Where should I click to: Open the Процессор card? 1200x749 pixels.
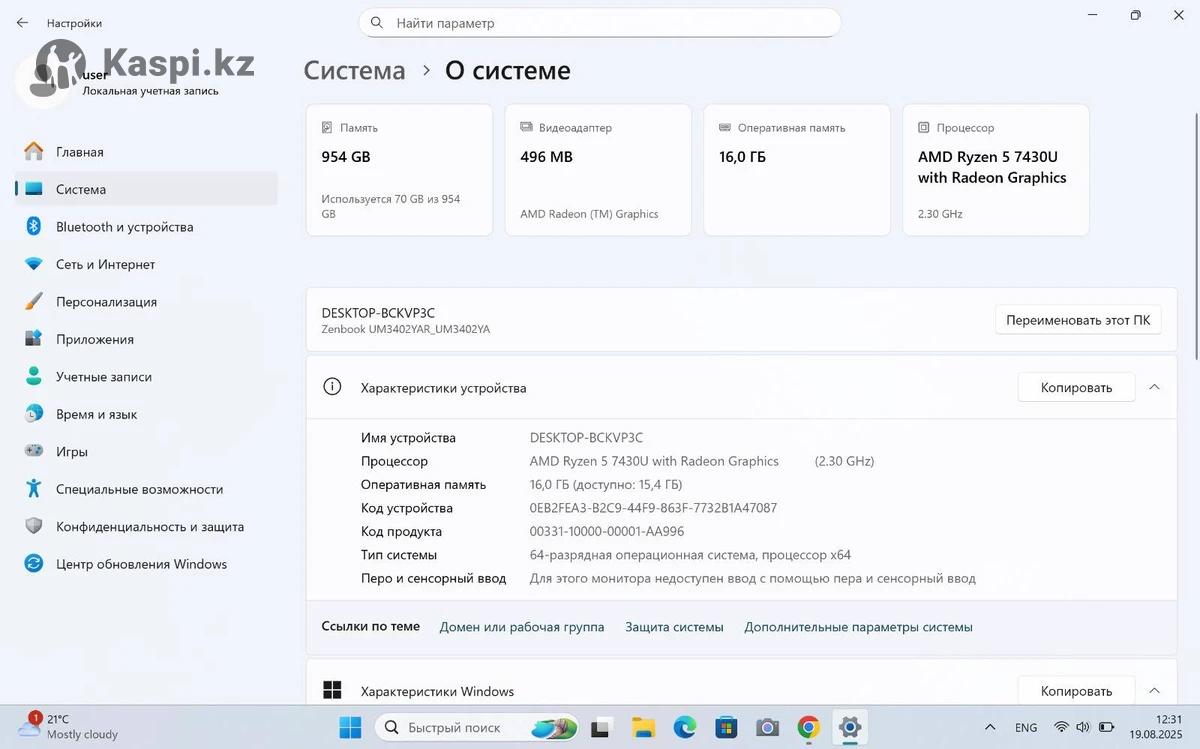click(996, 170)
